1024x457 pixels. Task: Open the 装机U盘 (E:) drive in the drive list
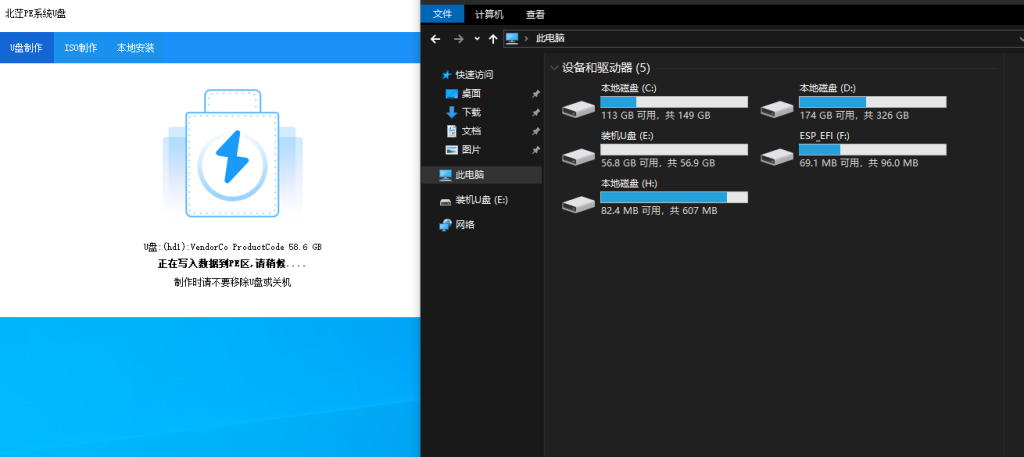[x=578, y=156]
